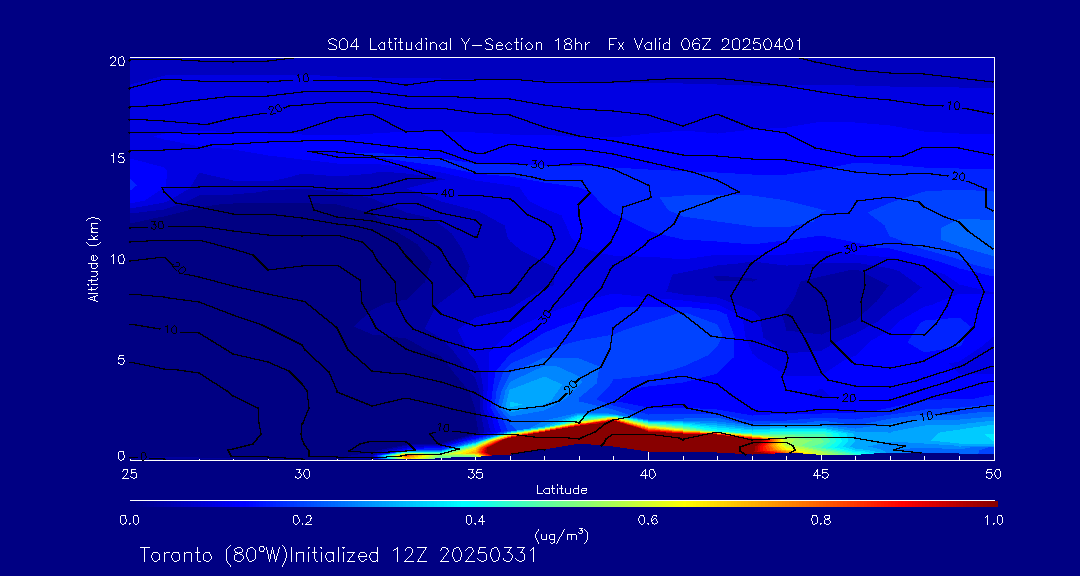Click the 'Altitude (km)' axis label
The width and height of the screenshot is (1080, 576).
[x=93, y=260]
